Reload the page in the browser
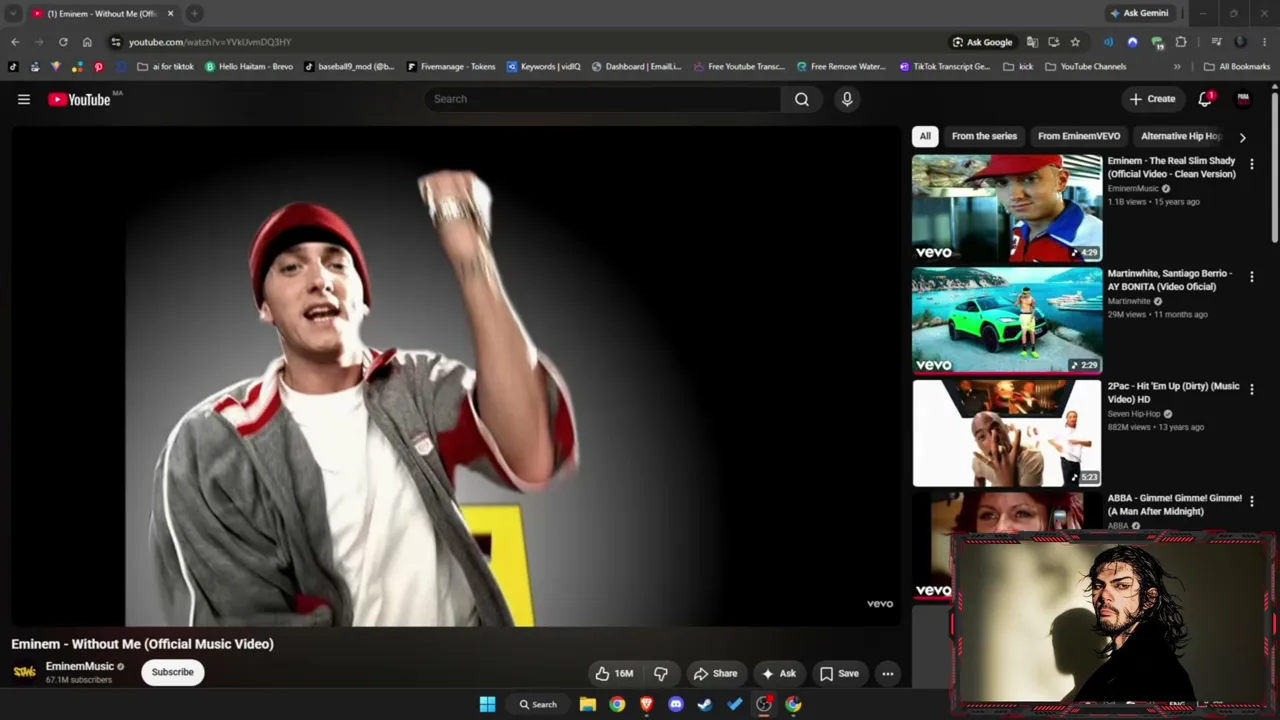Screen dimensions: 1280x720 click(x=63, y=42)
